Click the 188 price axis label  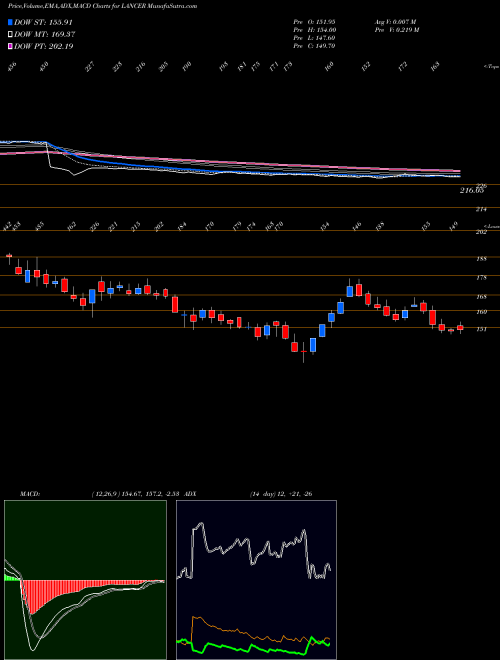point(481,259)
